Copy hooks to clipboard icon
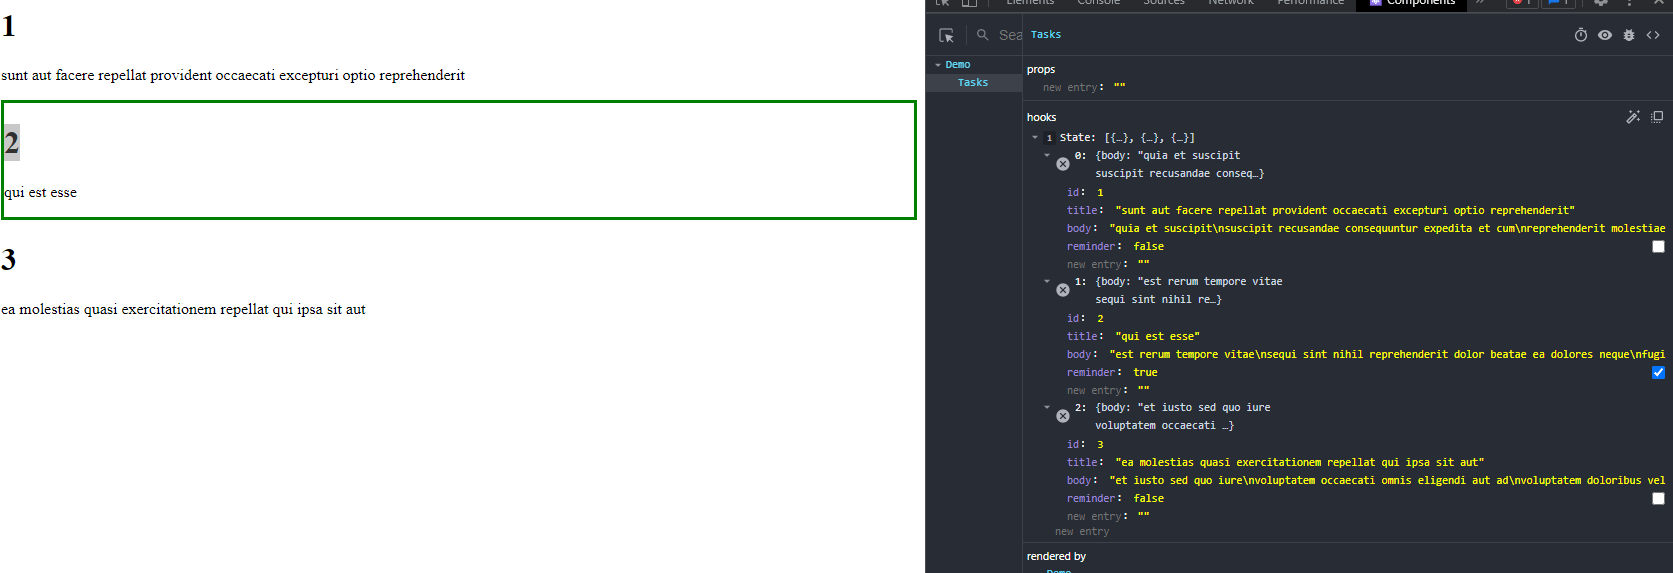Viewport: 1673px width, 573px height. tap(1657, 117)
